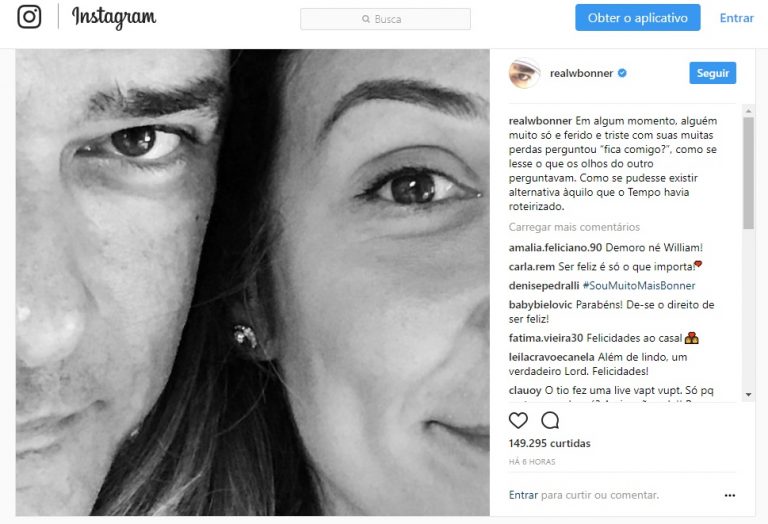Click the search magnifier icon

[x=365, y=19]
